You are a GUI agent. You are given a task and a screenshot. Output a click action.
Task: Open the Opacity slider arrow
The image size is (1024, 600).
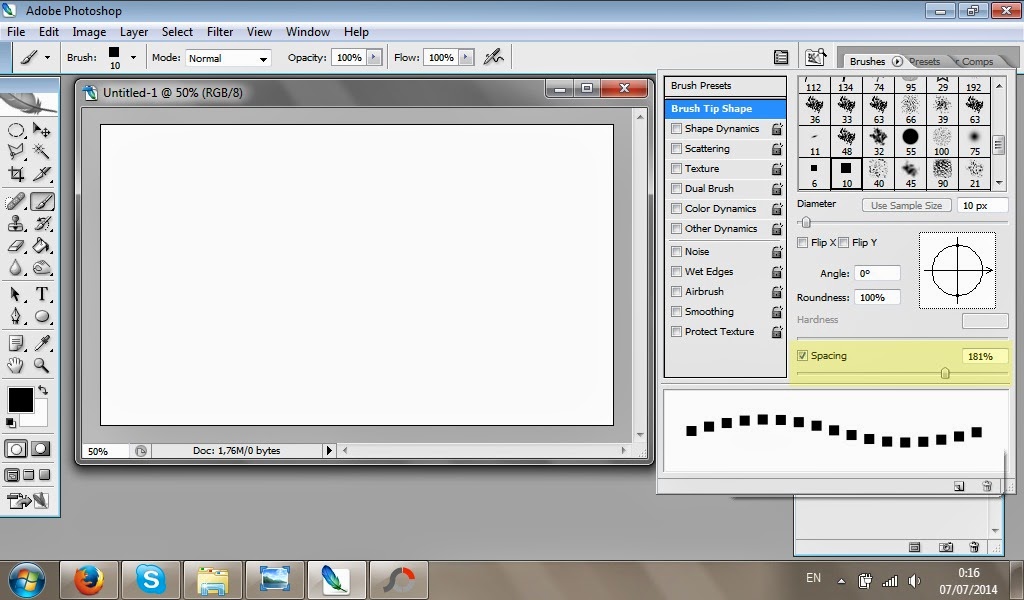pyautogui.click(x=374, y=57)
